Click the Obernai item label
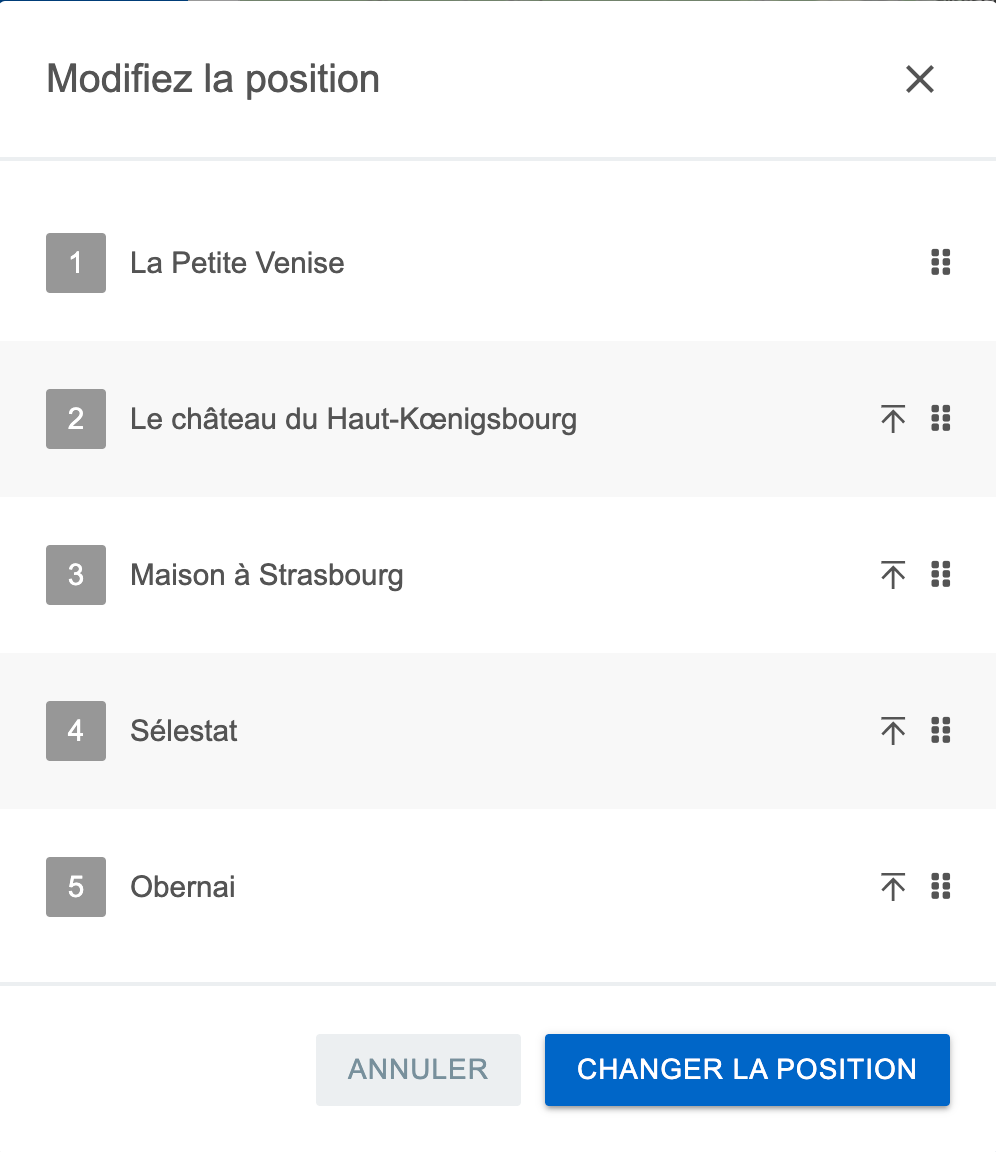The width and height of the screenshot is (996, 1152). [x=183, y=887]
